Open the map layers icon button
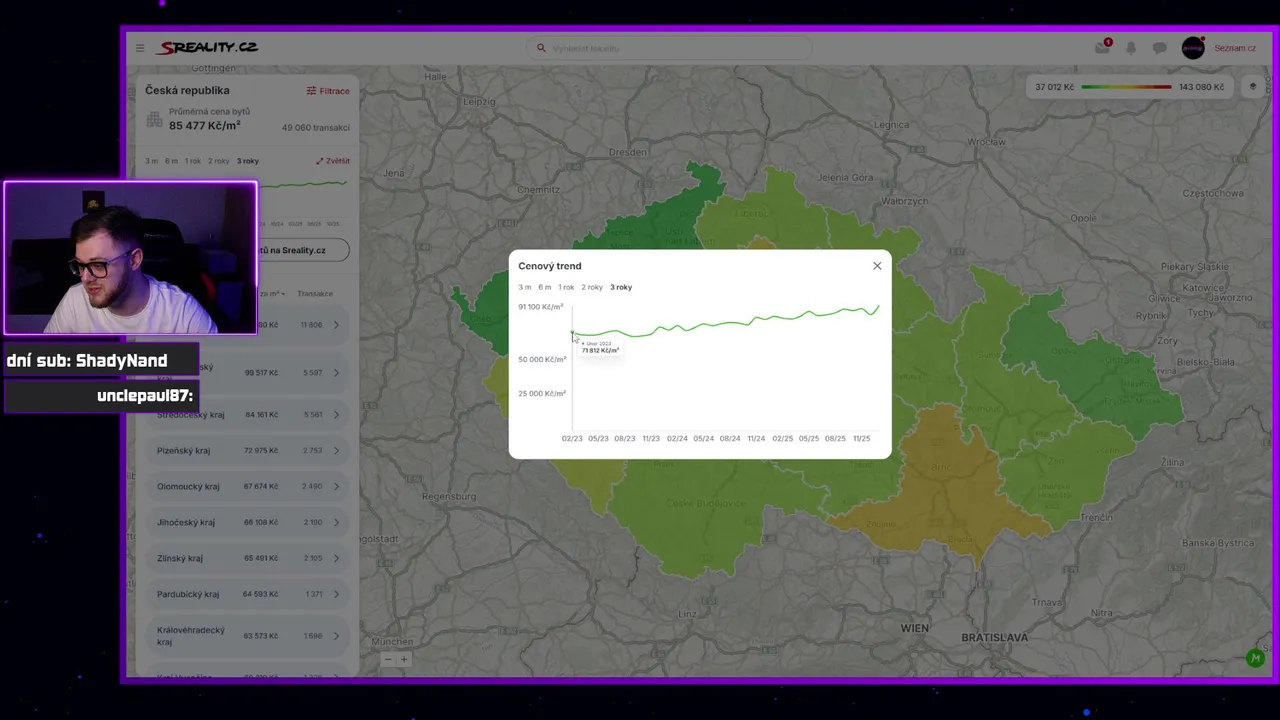 point(1253,87)
